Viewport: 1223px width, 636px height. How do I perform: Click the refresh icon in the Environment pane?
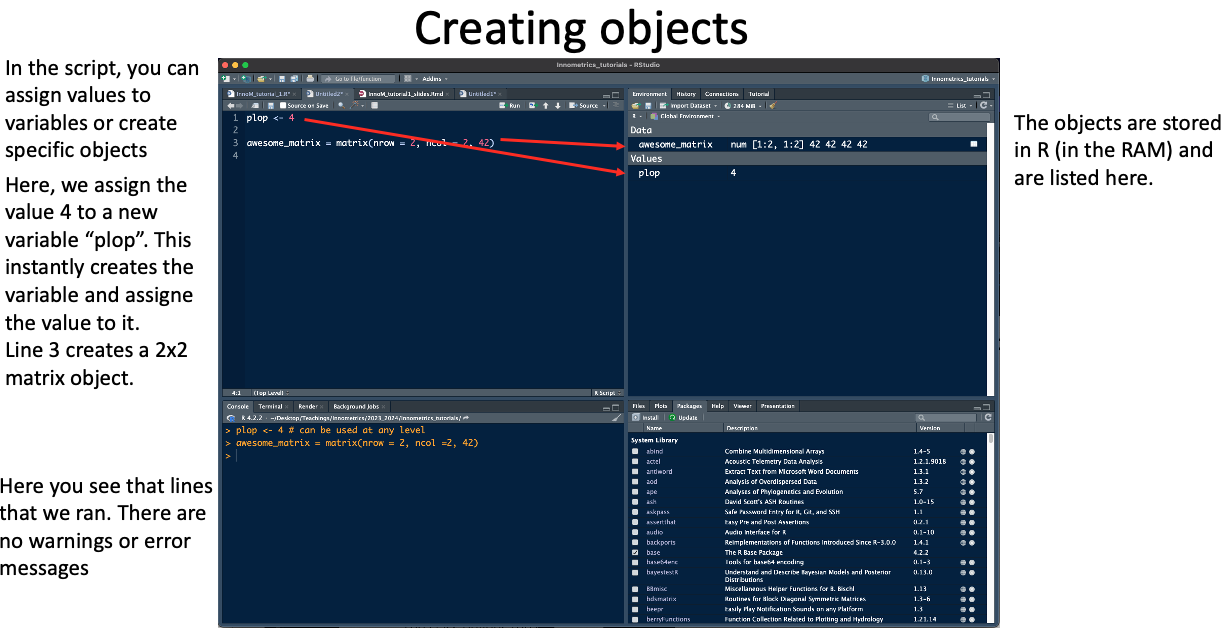[x=984, y=105]
